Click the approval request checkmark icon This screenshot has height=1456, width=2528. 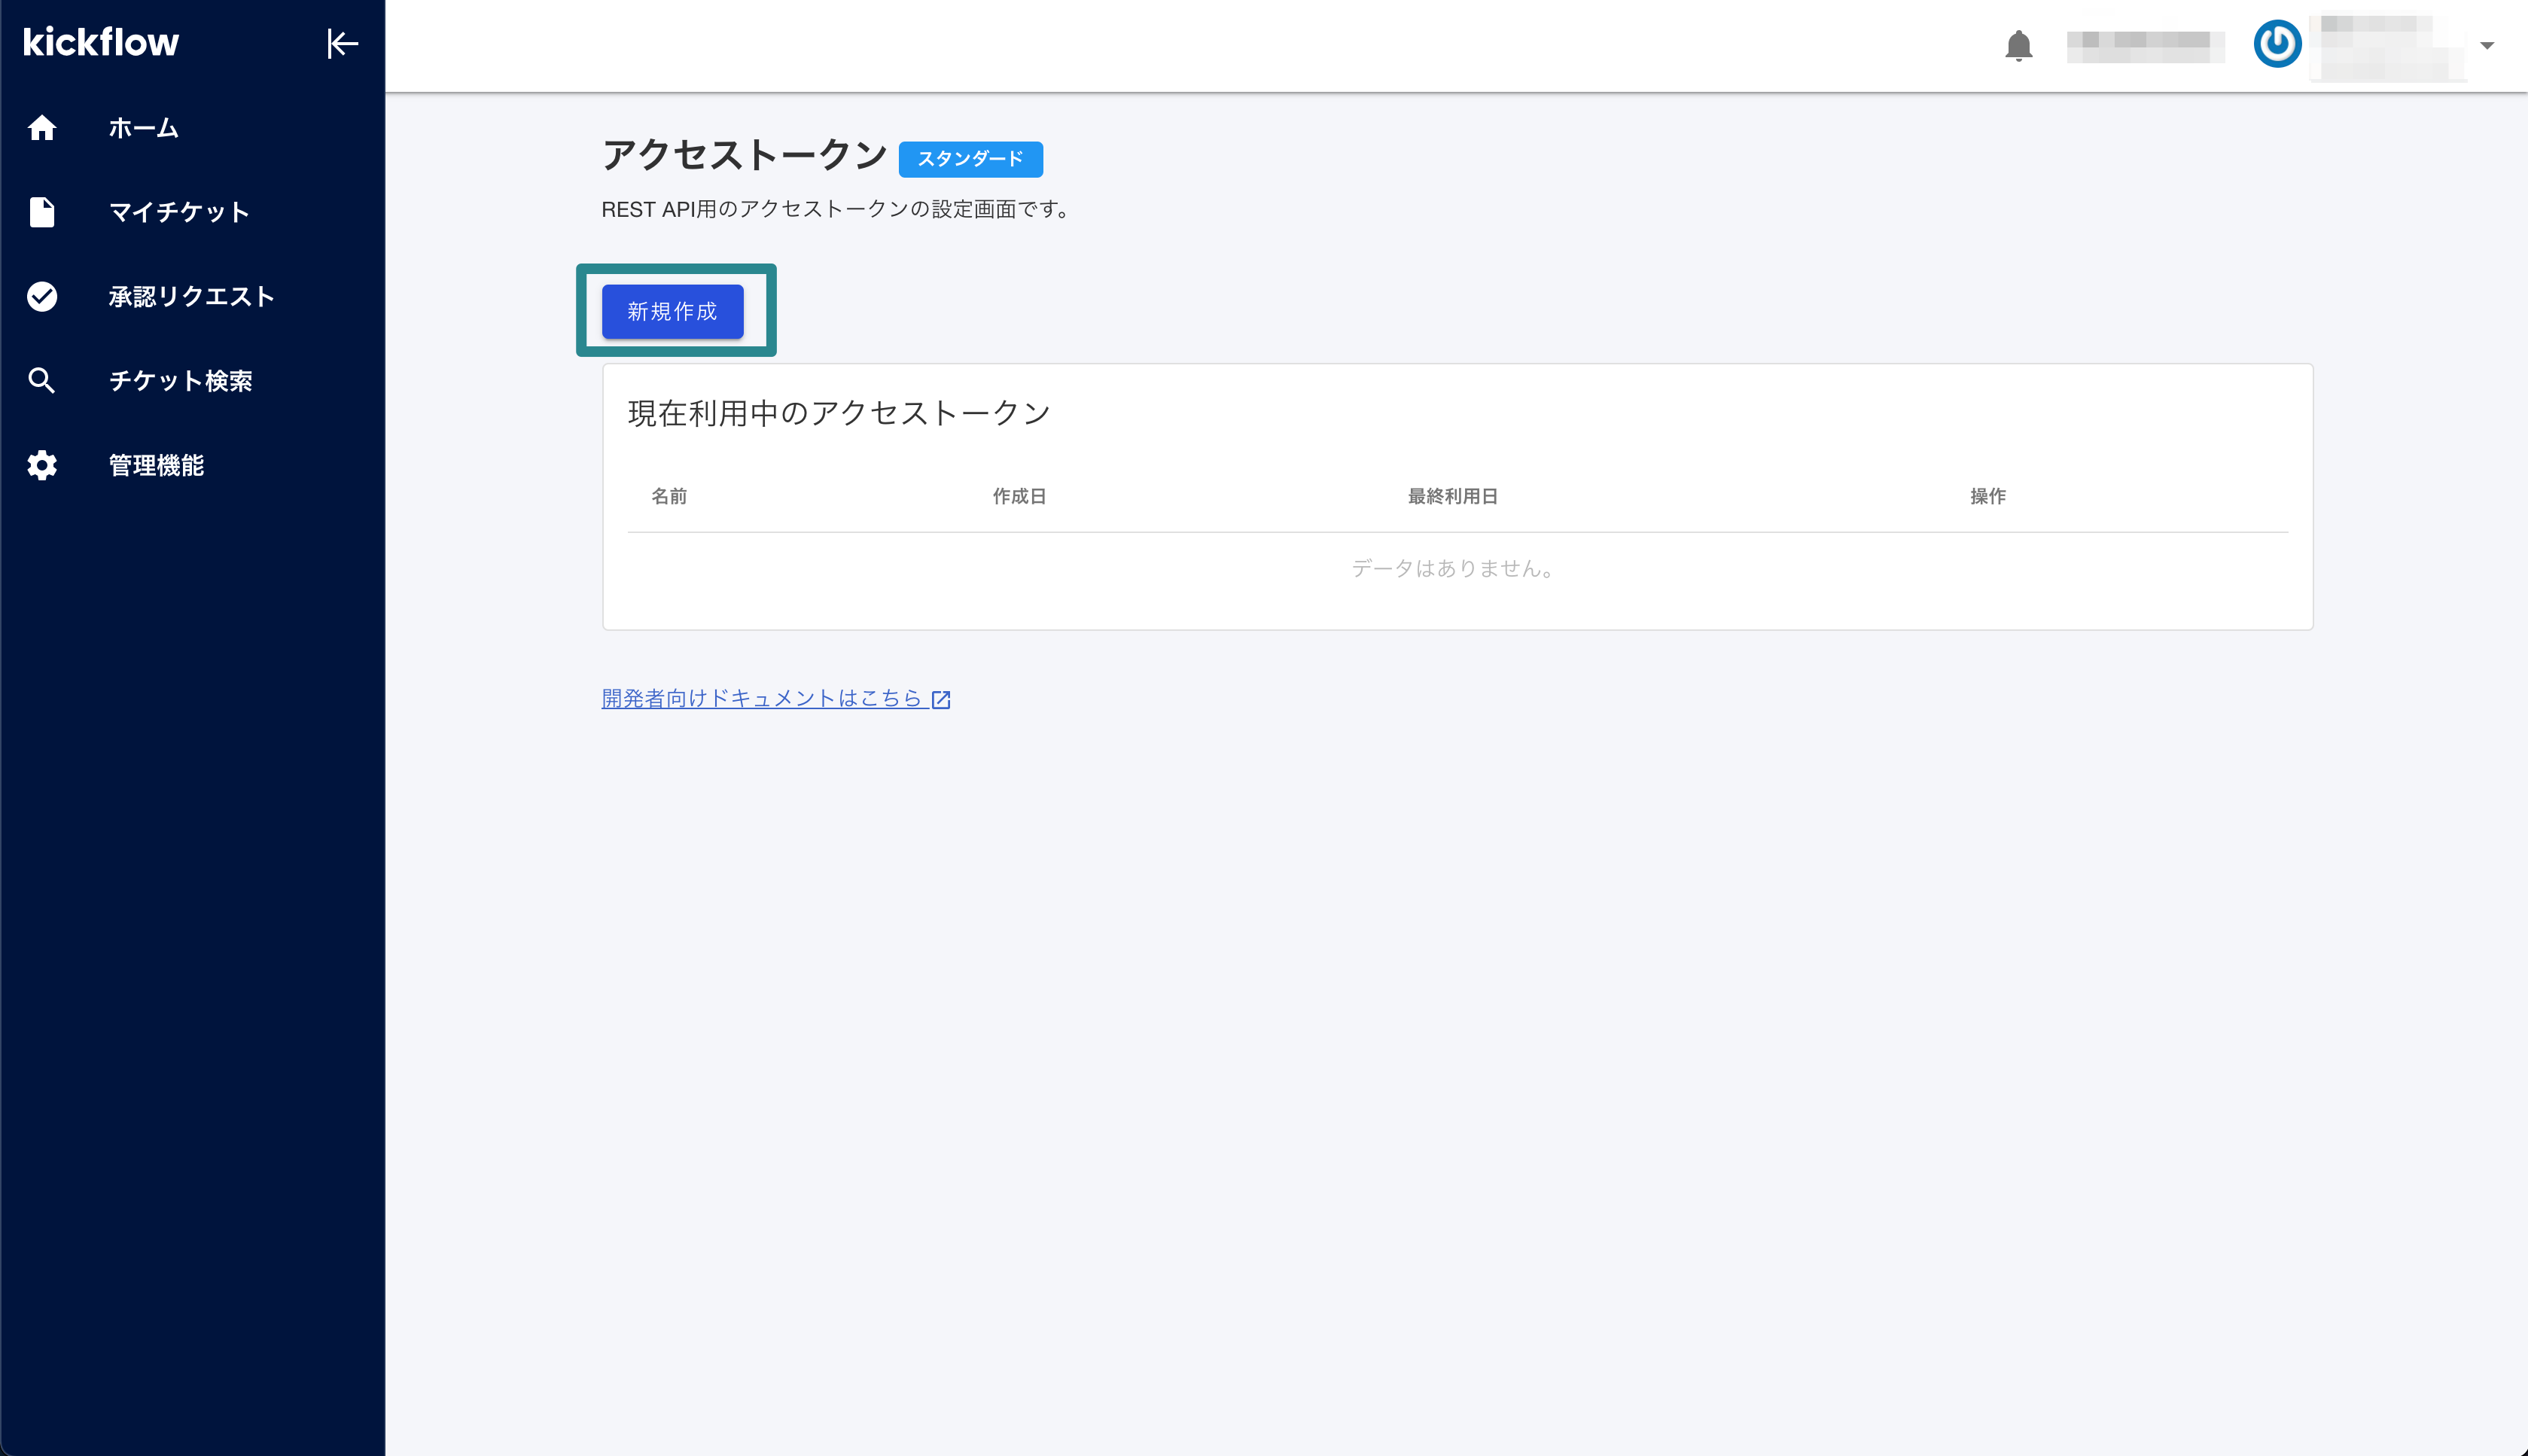pos(42,296)
